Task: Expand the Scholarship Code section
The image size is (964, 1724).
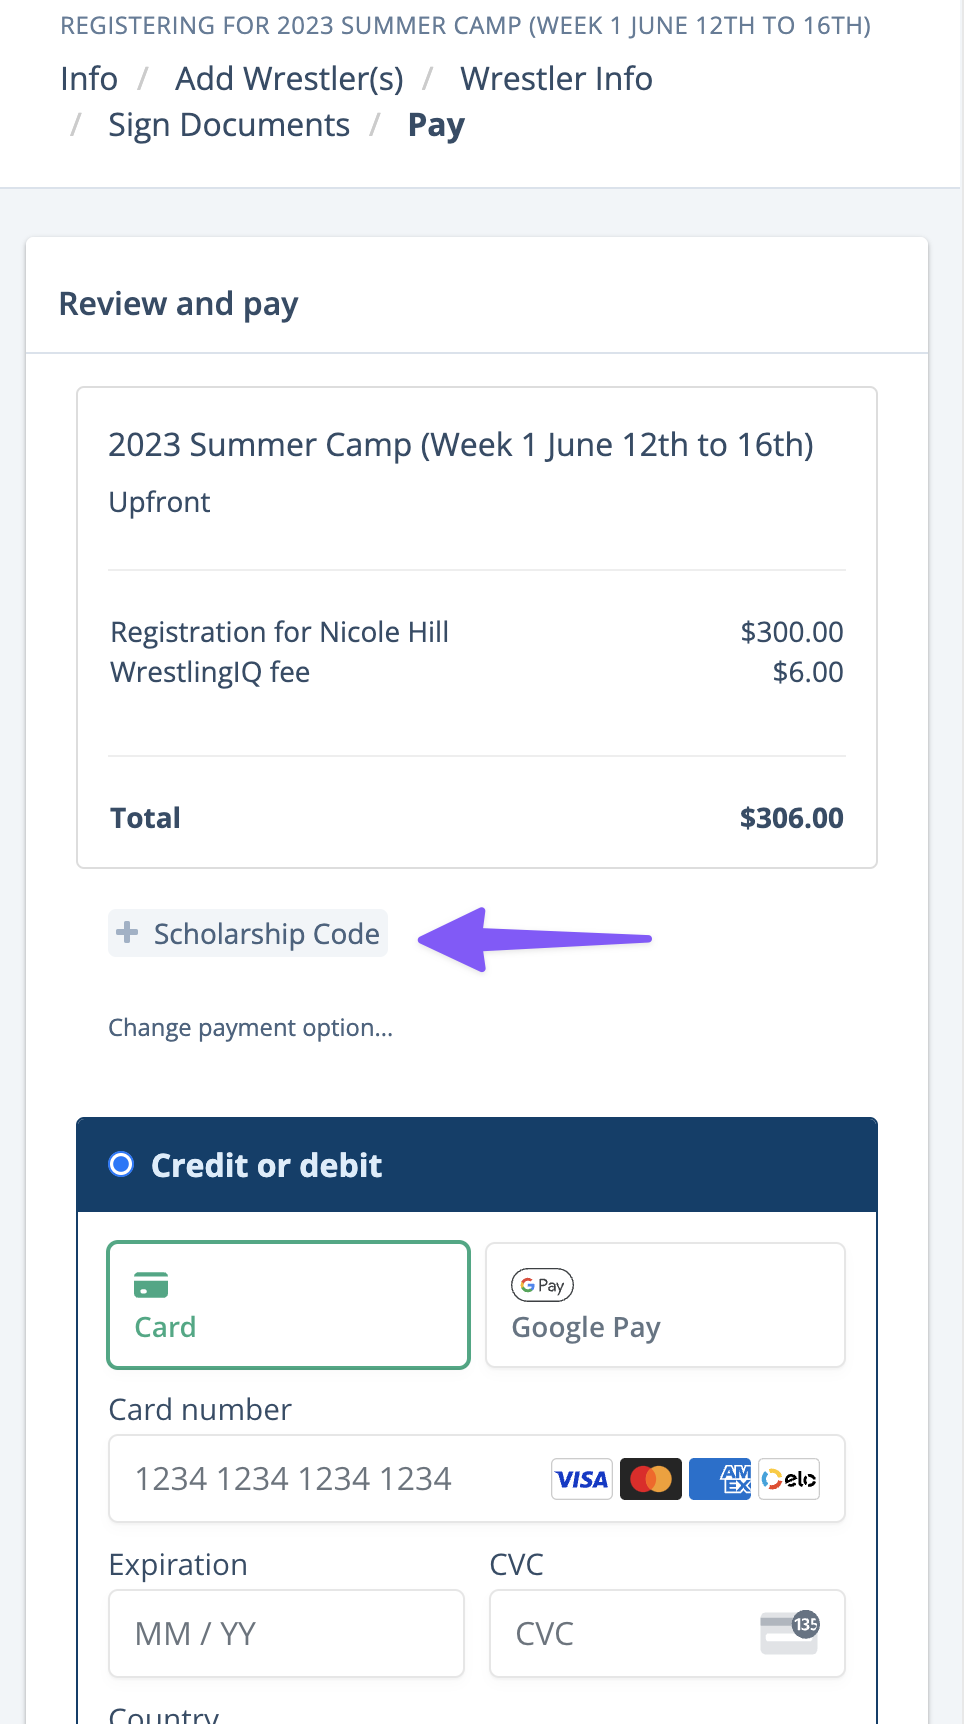Action: click(247, 933)
